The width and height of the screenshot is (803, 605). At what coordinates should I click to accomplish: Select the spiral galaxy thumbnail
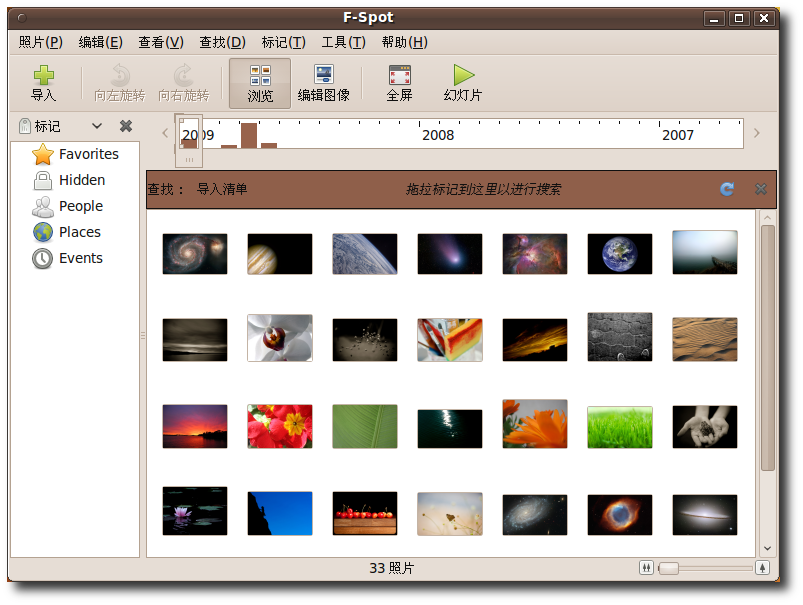[x=195, y=254]
